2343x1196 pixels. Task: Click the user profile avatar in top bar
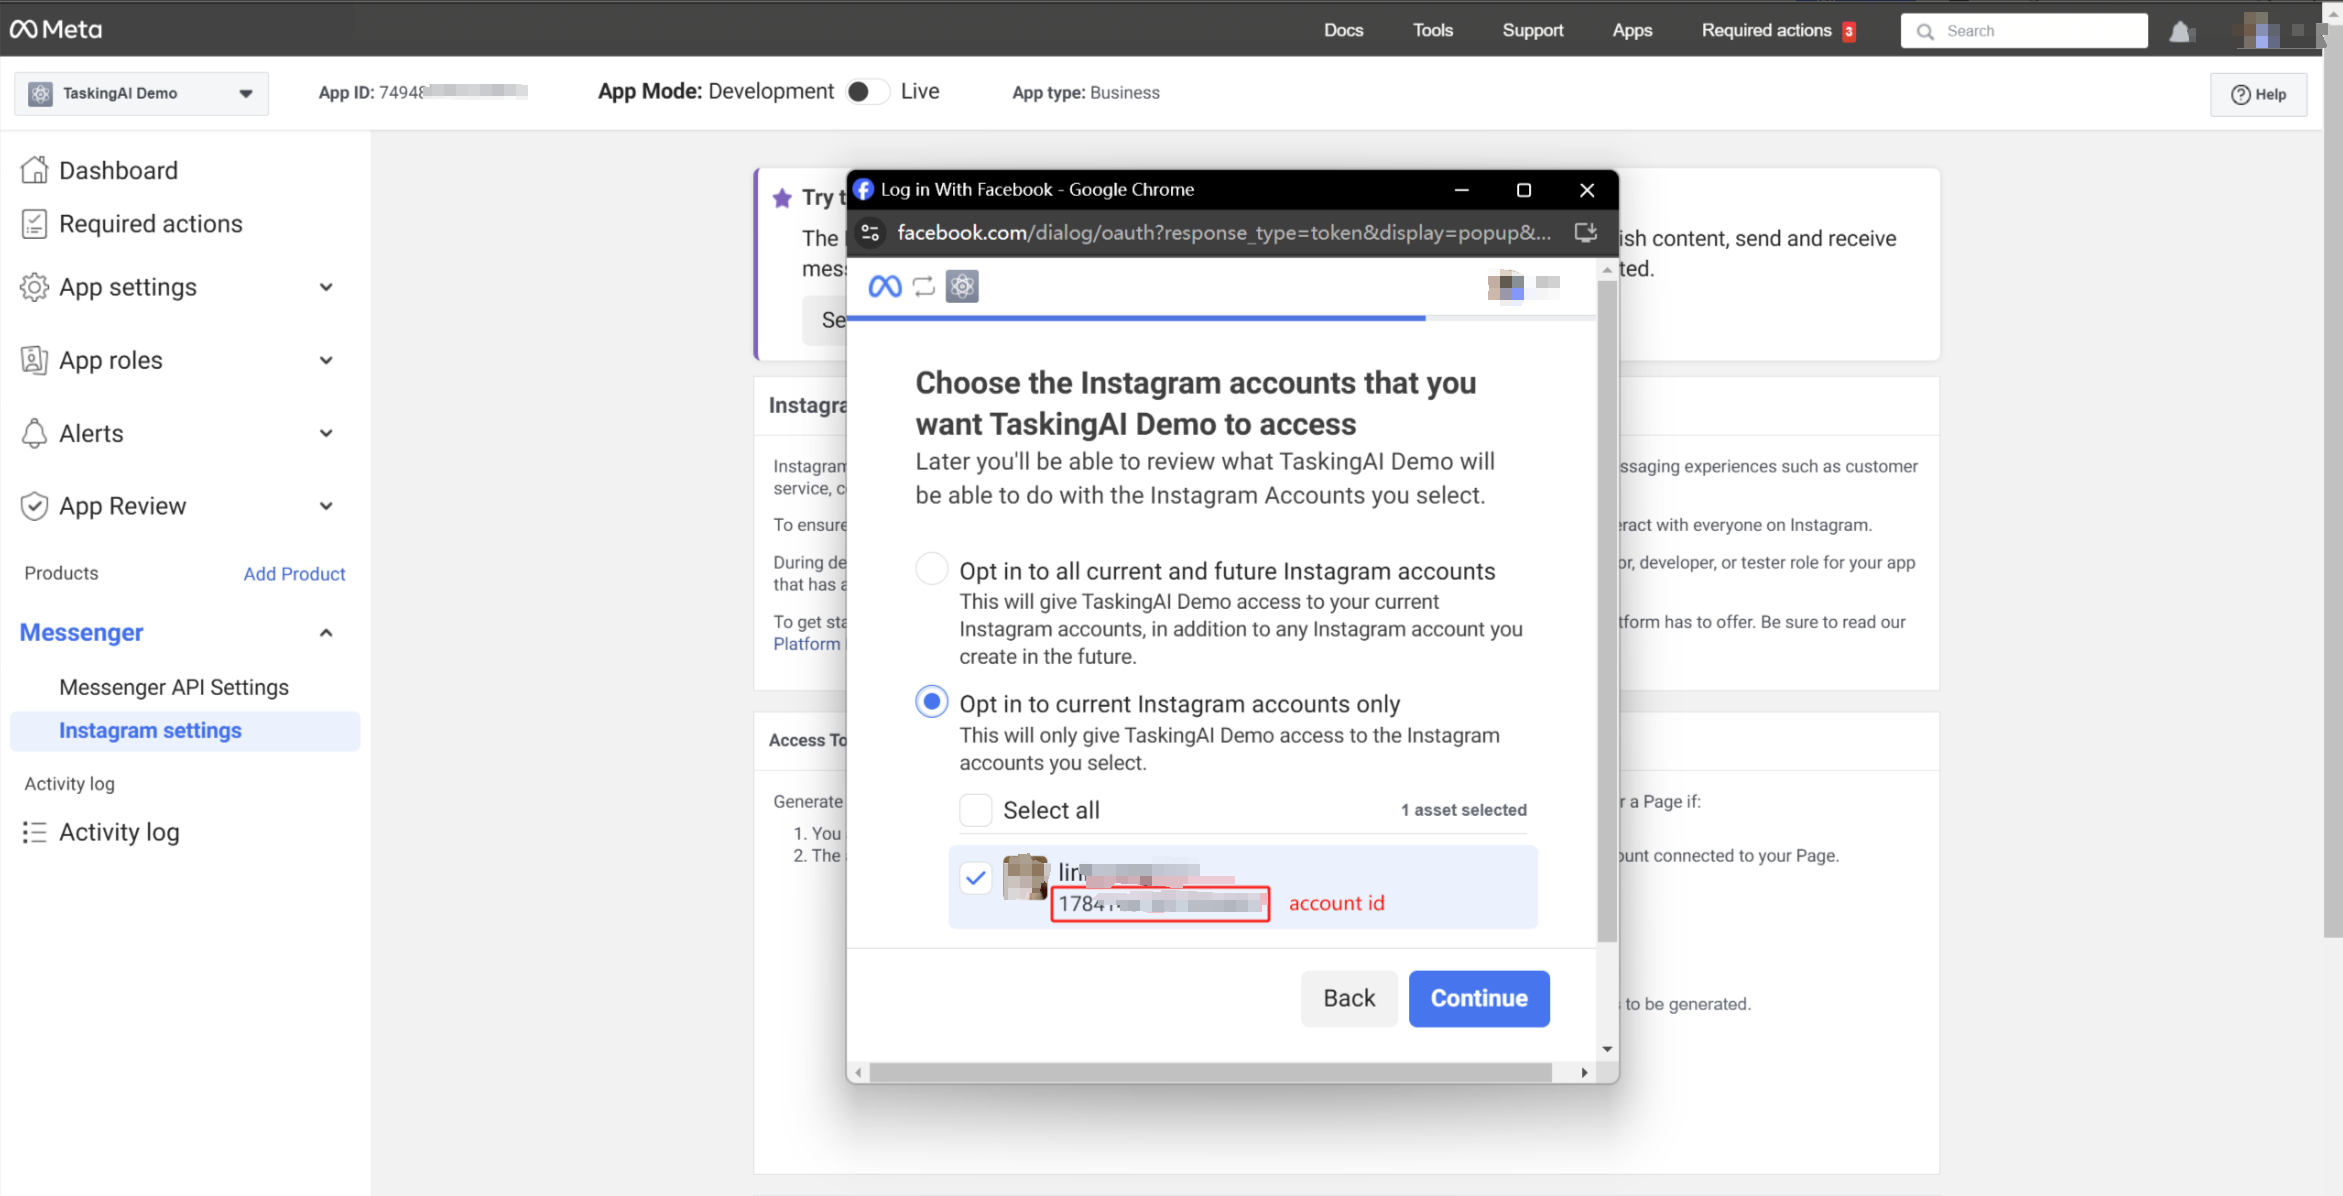coord(2261,30)
